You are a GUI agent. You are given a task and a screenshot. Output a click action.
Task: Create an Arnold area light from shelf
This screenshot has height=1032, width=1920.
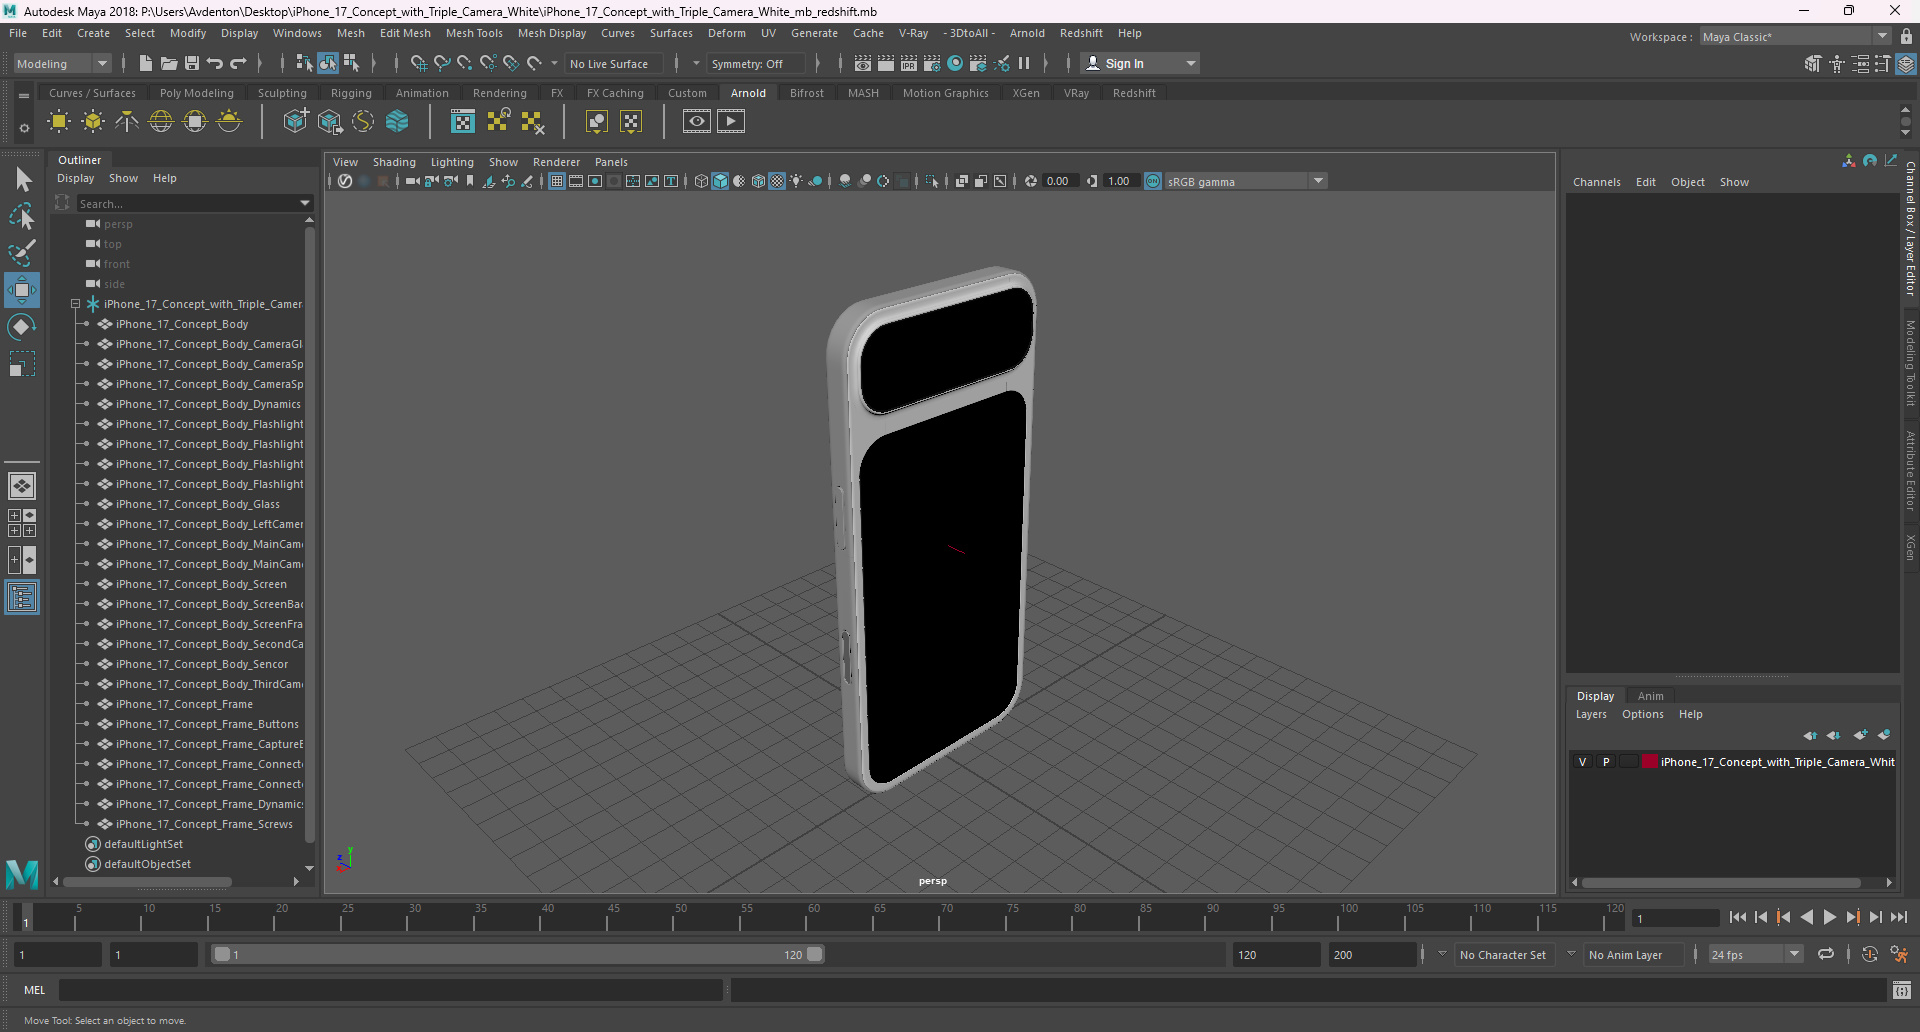coord(59,122)
